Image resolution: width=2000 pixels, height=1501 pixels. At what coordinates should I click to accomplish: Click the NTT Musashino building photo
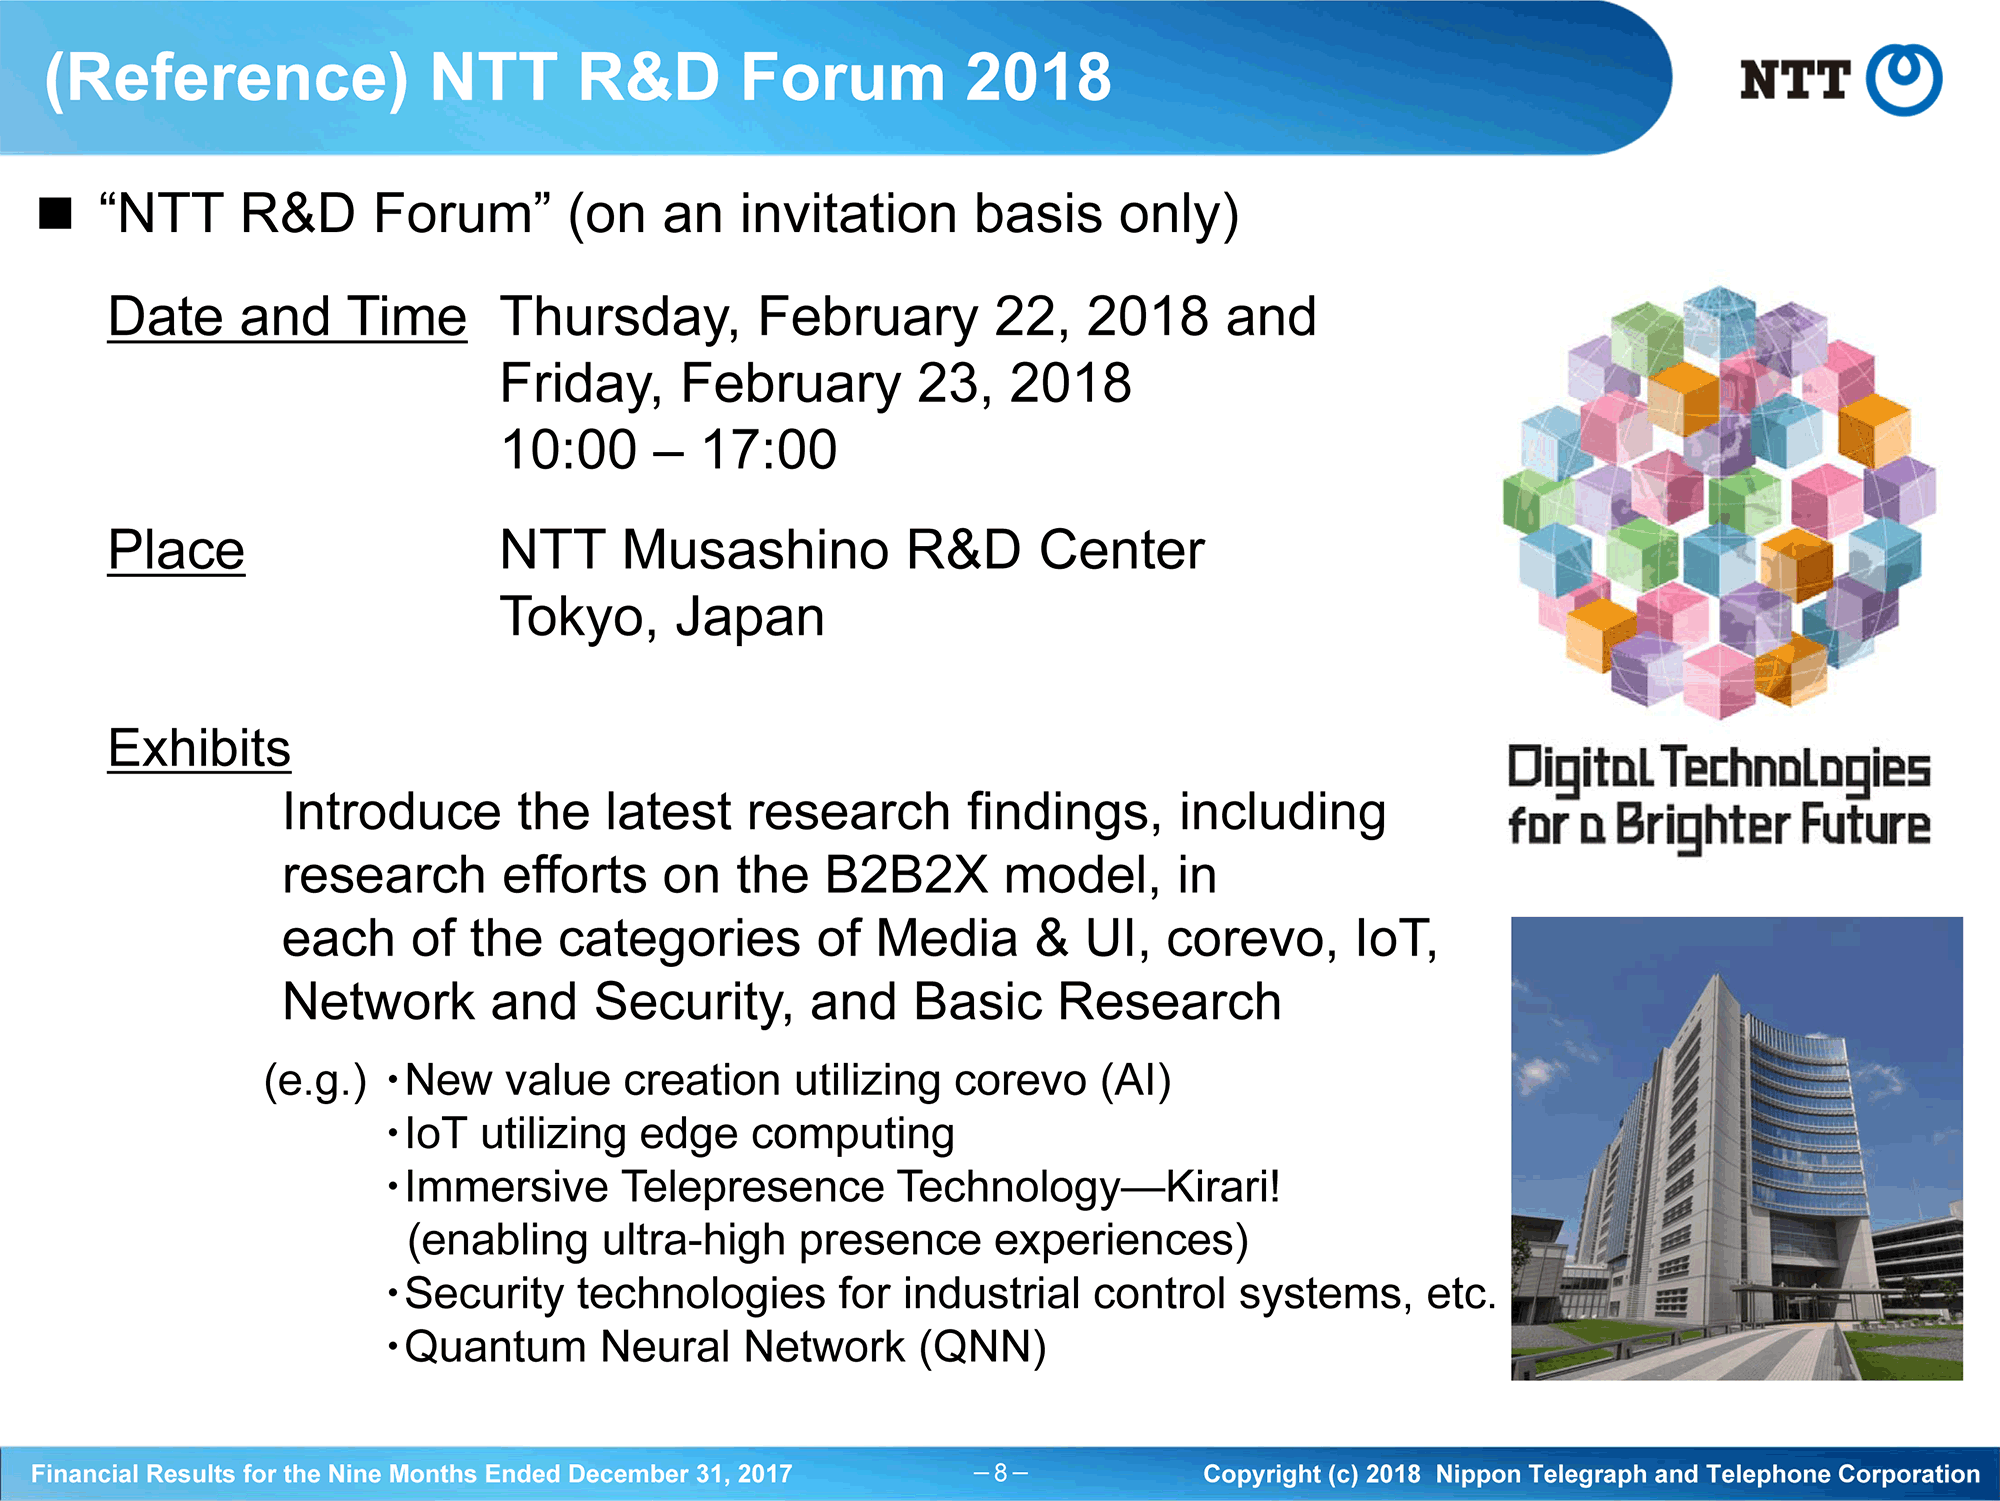[1737, 1148]
